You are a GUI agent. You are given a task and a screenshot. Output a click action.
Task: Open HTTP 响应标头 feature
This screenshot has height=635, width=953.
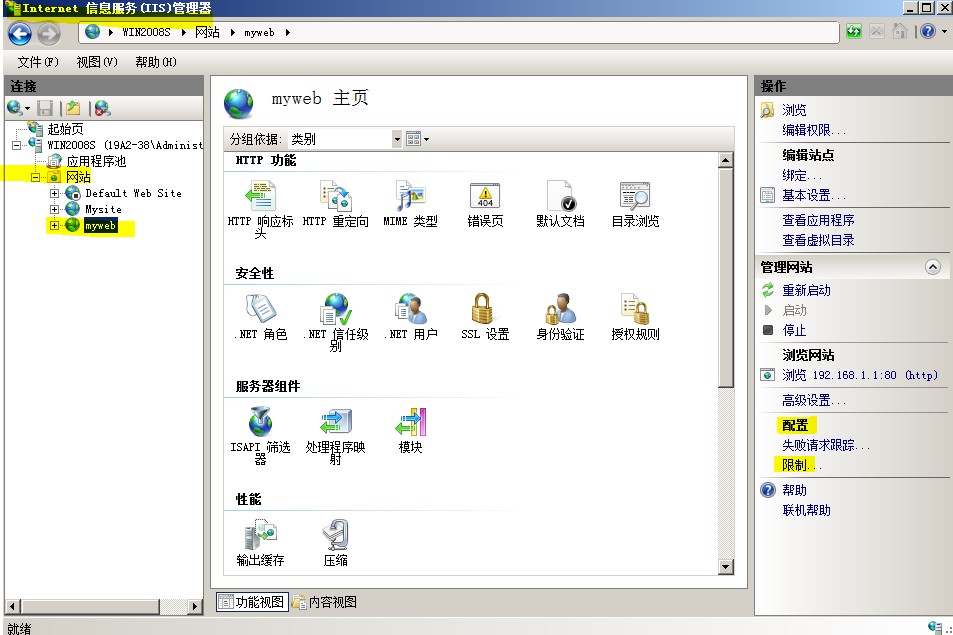coord(260,209)
